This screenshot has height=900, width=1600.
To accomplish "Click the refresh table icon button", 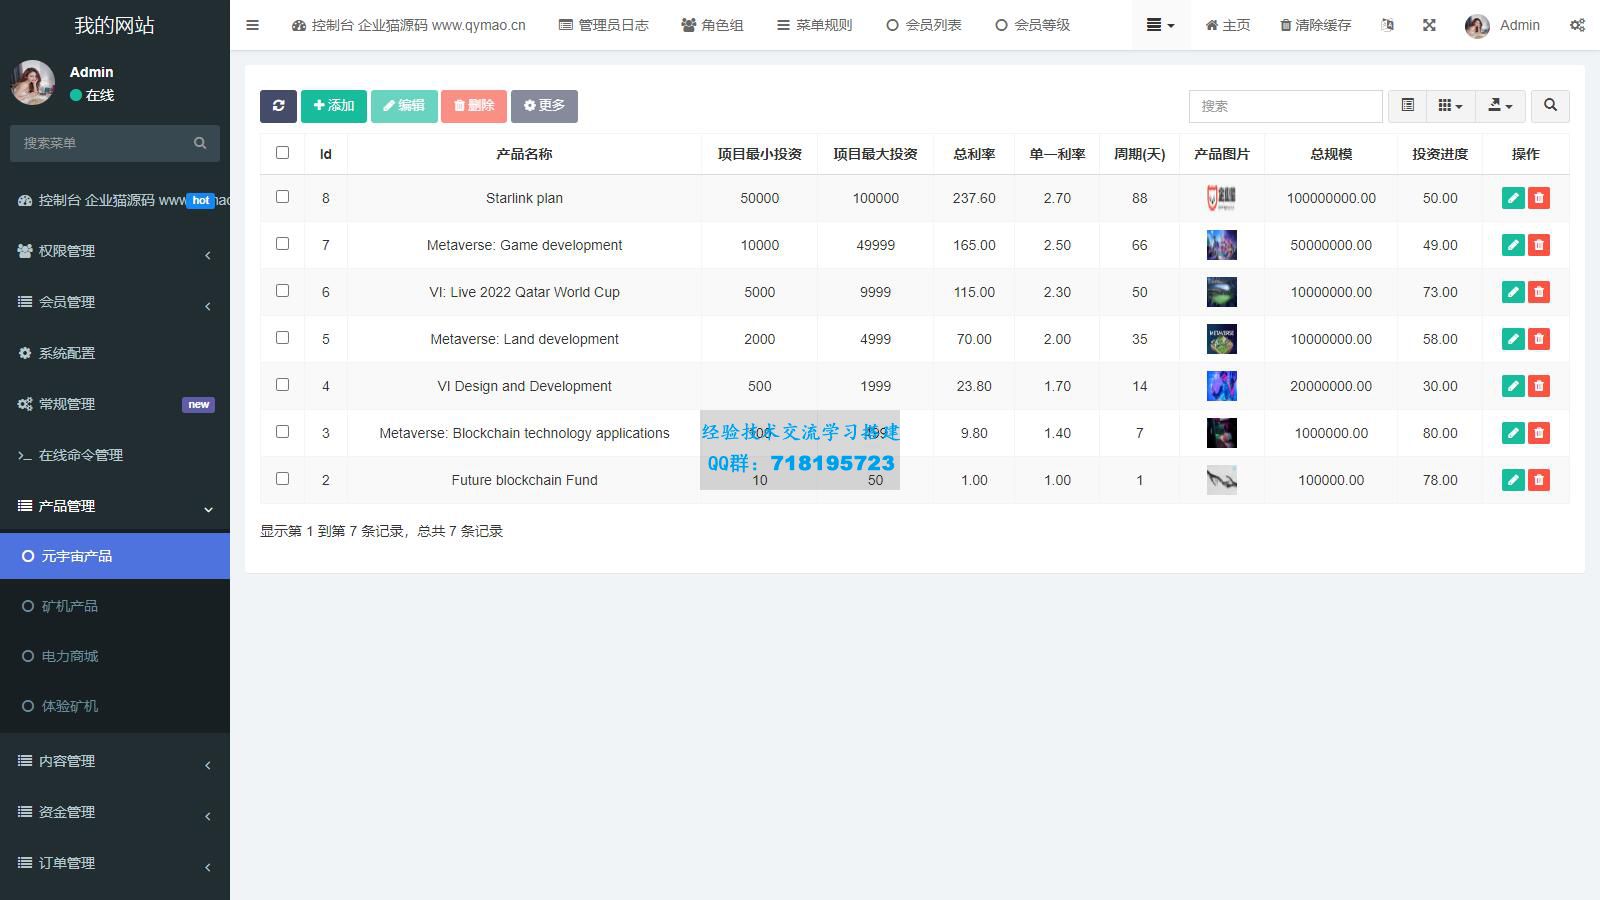I will tap(278, 106).
